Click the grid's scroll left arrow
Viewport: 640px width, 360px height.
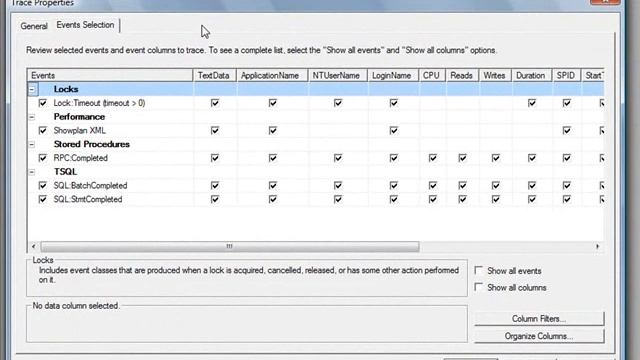(34, 247)
